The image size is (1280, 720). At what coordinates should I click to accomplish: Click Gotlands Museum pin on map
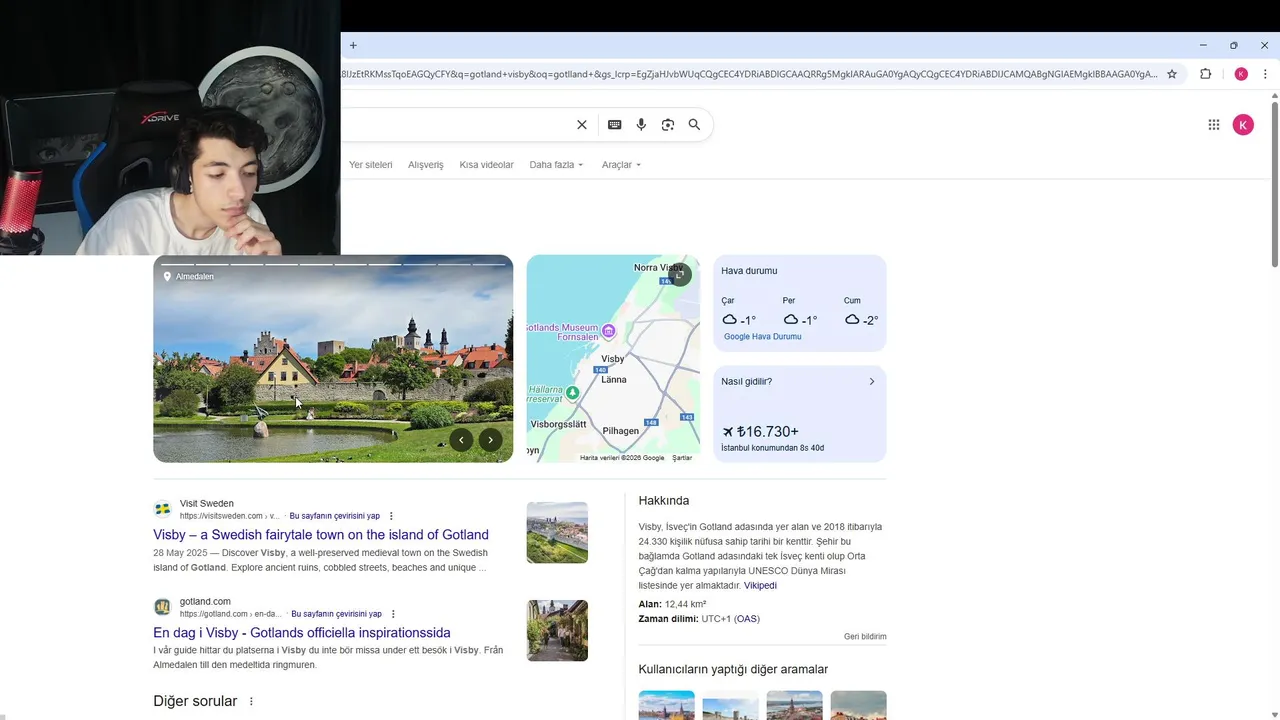click(608, 331)
